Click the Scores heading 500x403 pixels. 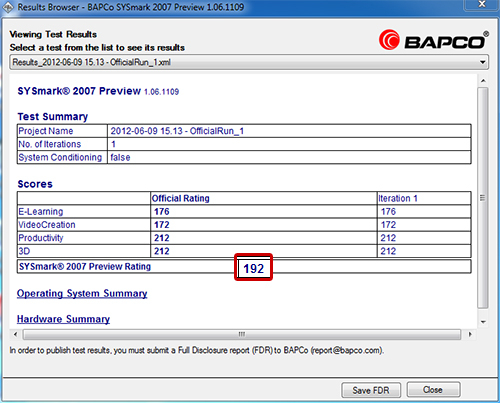pyautogui.click(x=35, y=184)
